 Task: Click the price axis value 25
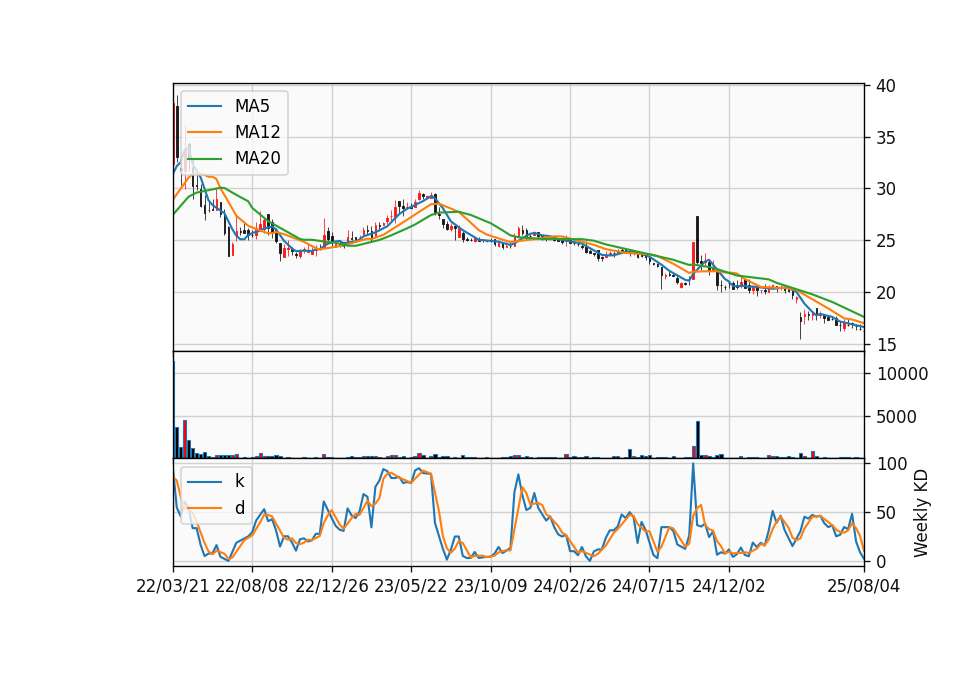(886, 241)
